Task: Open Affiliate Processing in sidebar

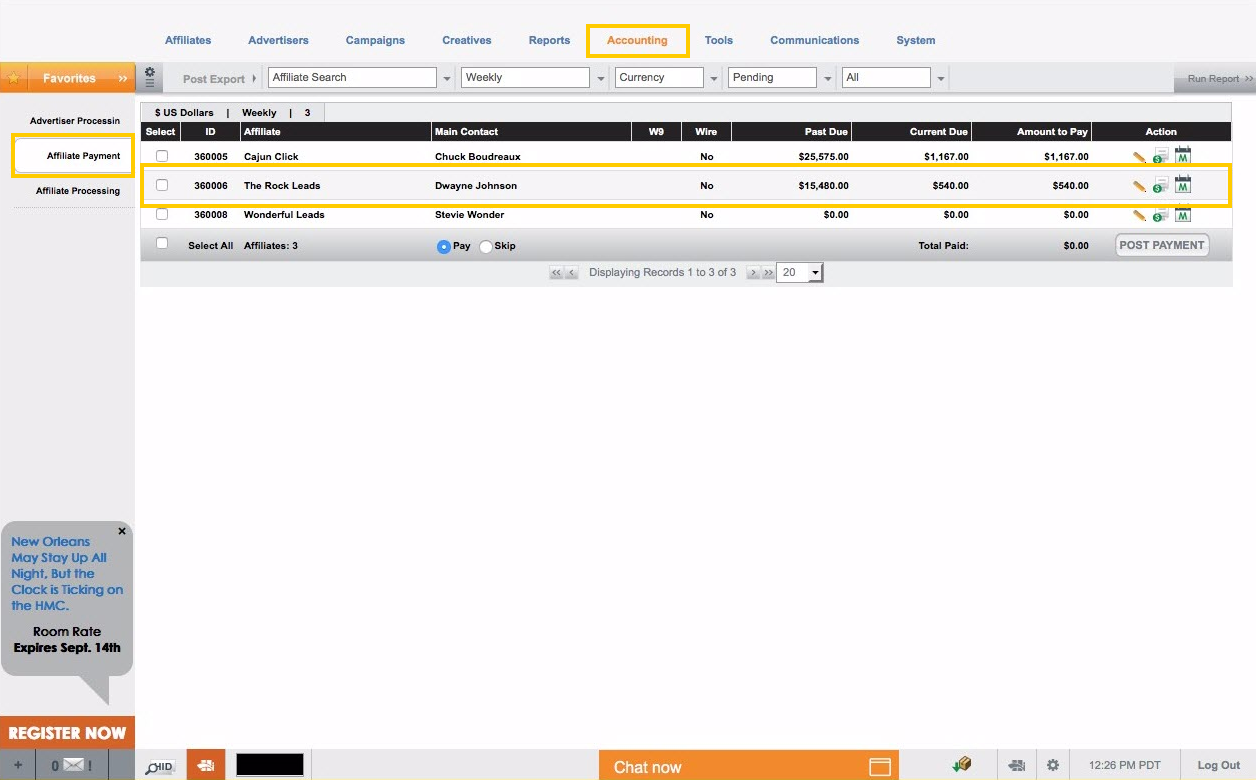Action: [x=78, y=191]
